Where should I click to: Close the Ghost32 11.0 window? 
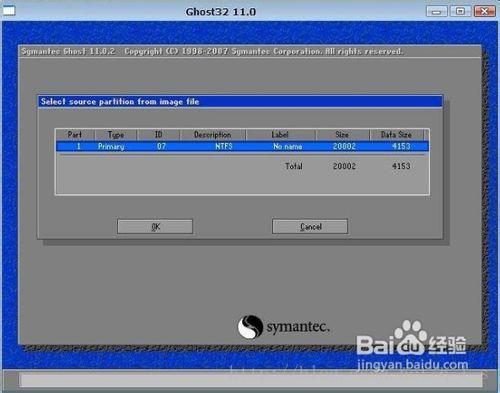point(484,11)
